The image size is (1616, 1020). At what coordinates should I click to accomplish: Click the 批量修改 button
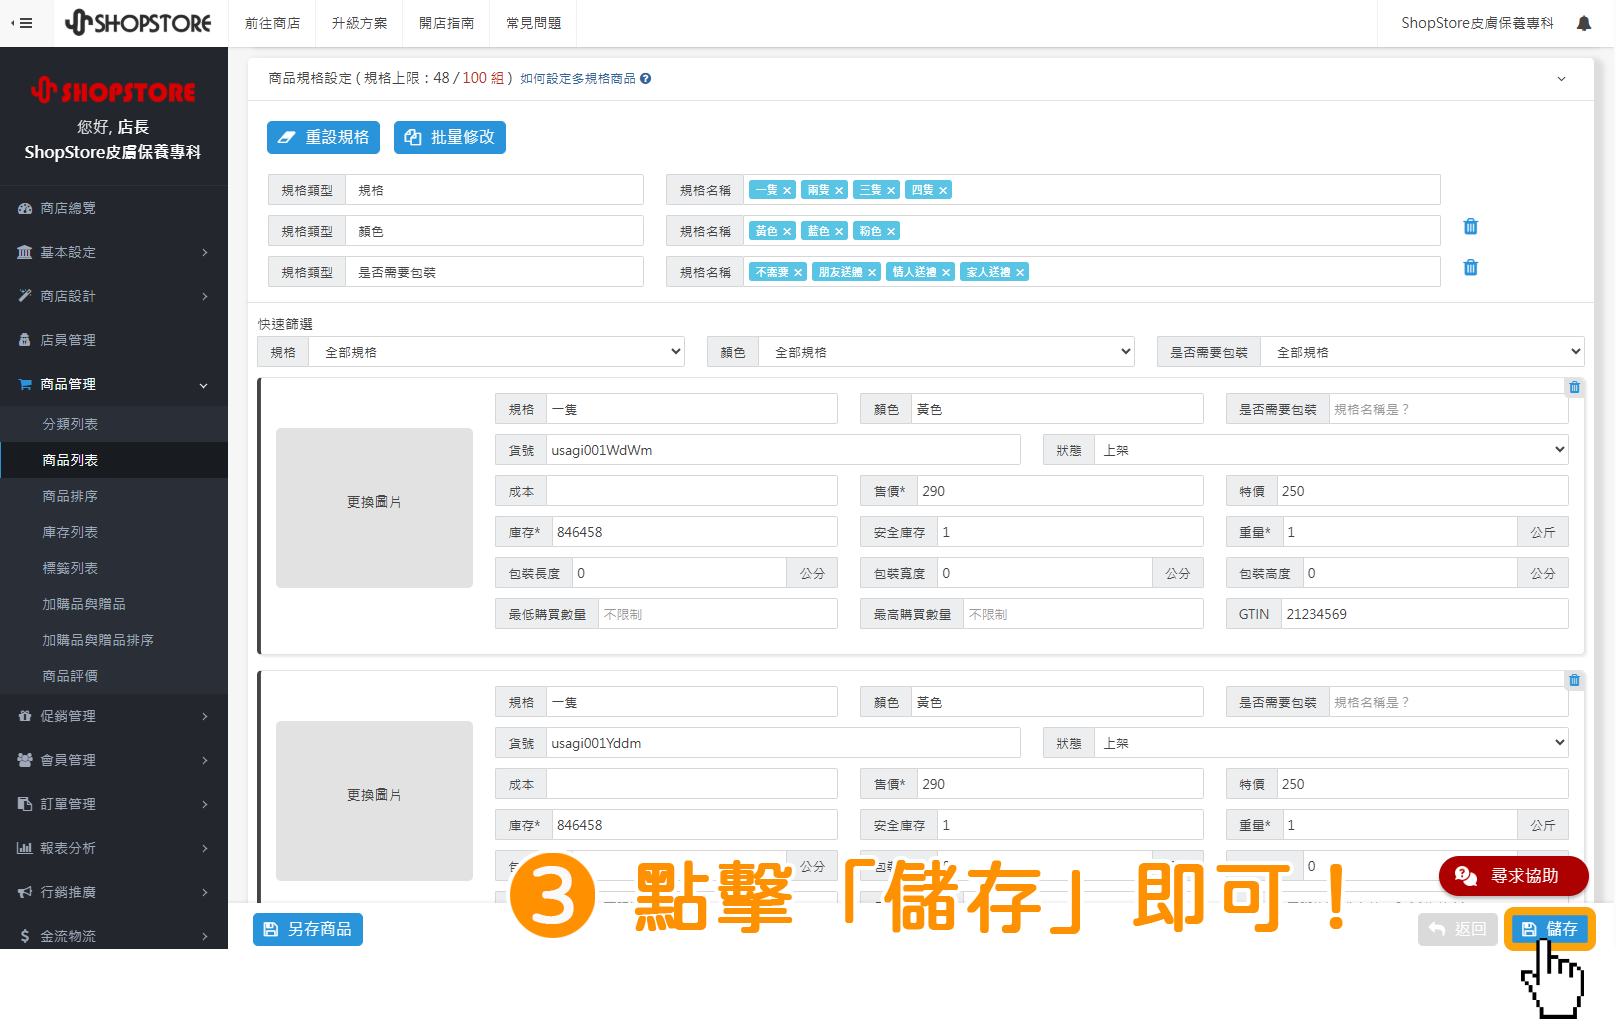pyautogui.click(x=450, y=138)
